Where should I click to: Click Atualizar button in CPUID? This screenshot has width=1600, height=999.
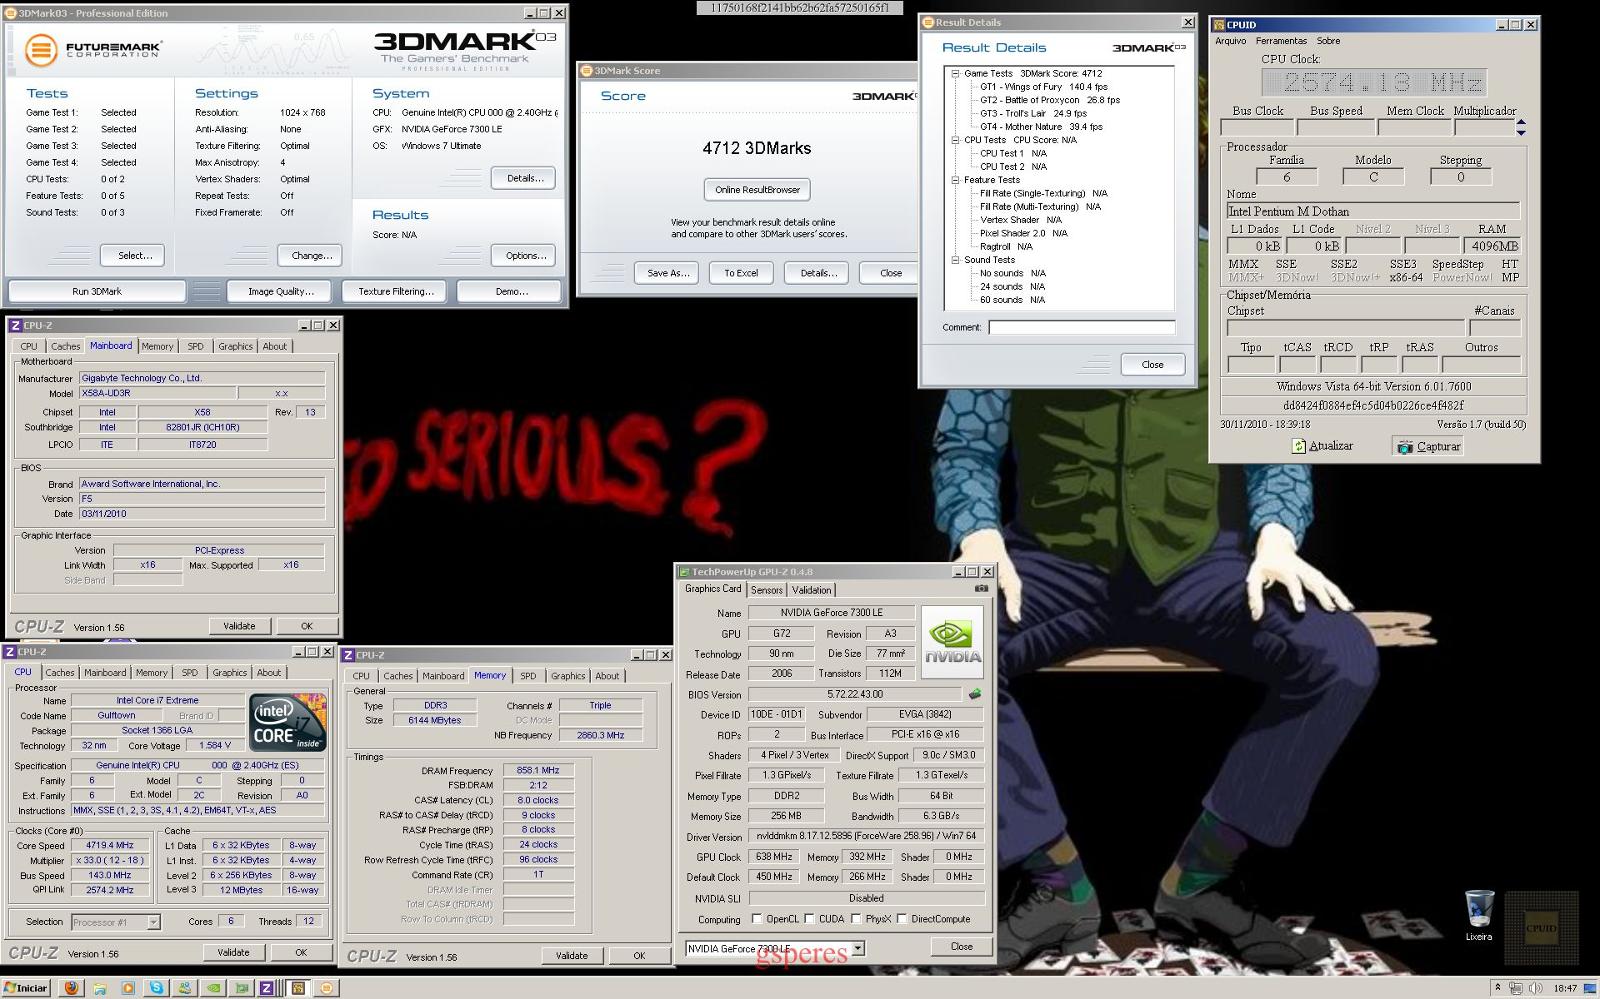pyautogui.click(x=1322, y=446)
